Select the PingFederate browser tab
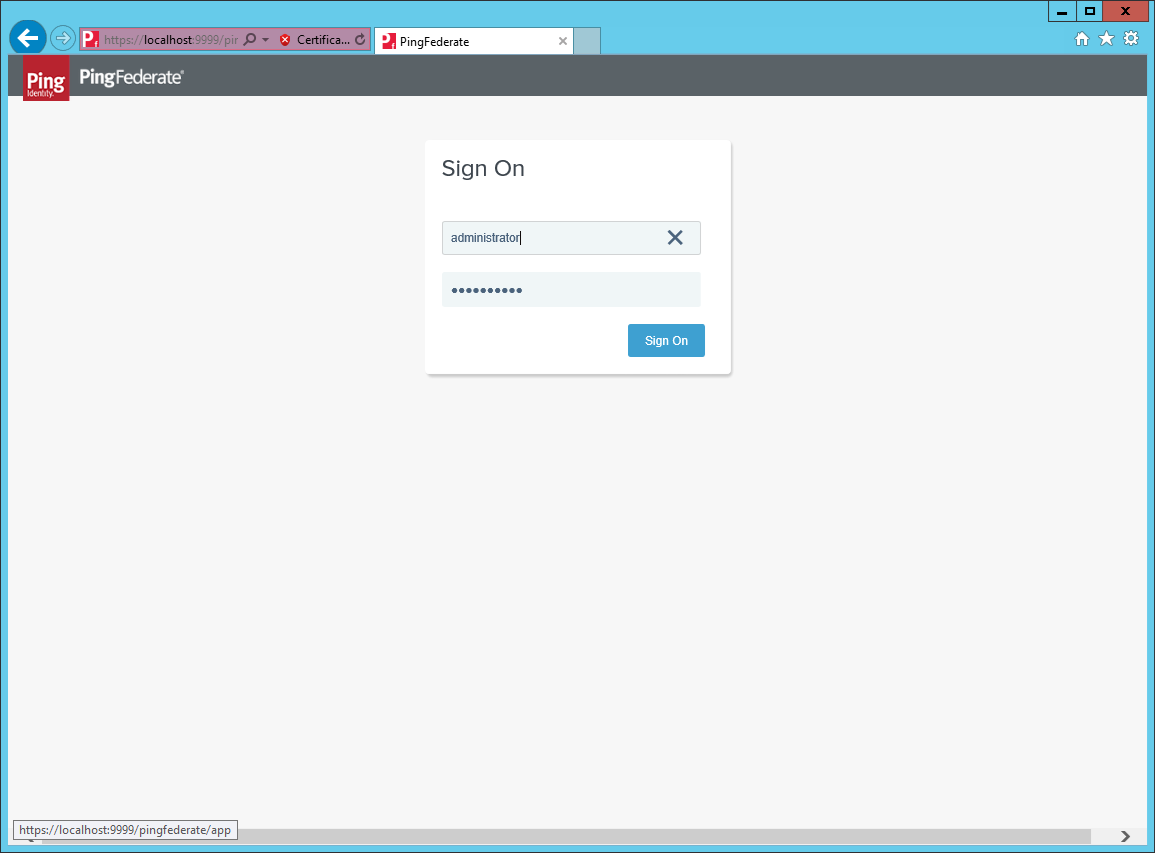Screen dimensions: 1155x853 [472, 41]
